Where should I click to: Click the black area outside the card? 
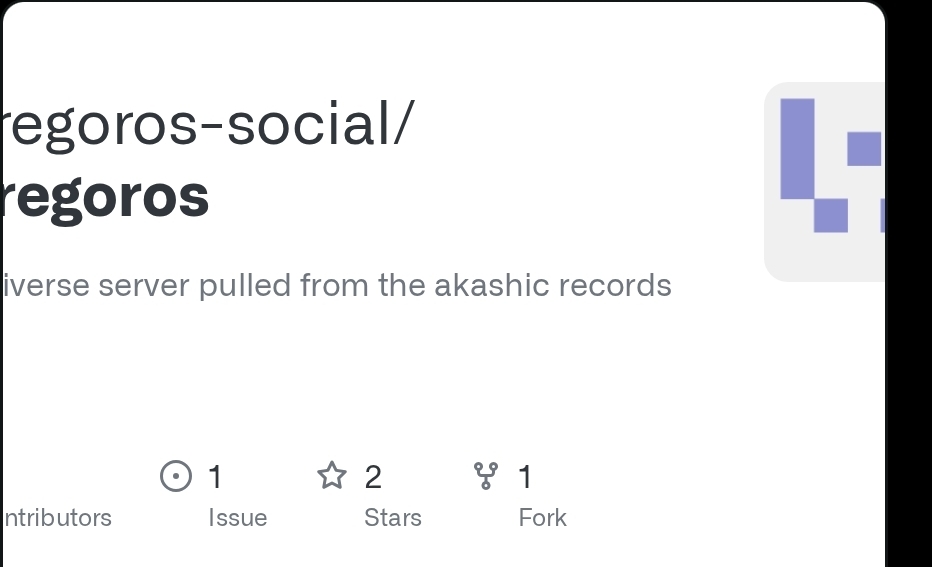[909, 300]
